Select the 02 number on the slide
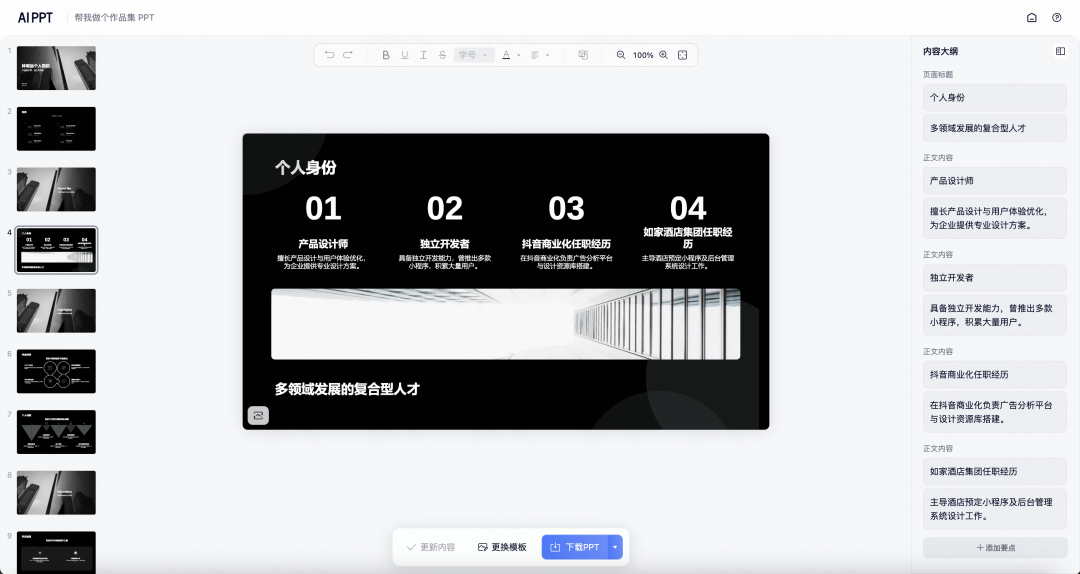 point(444,208)
